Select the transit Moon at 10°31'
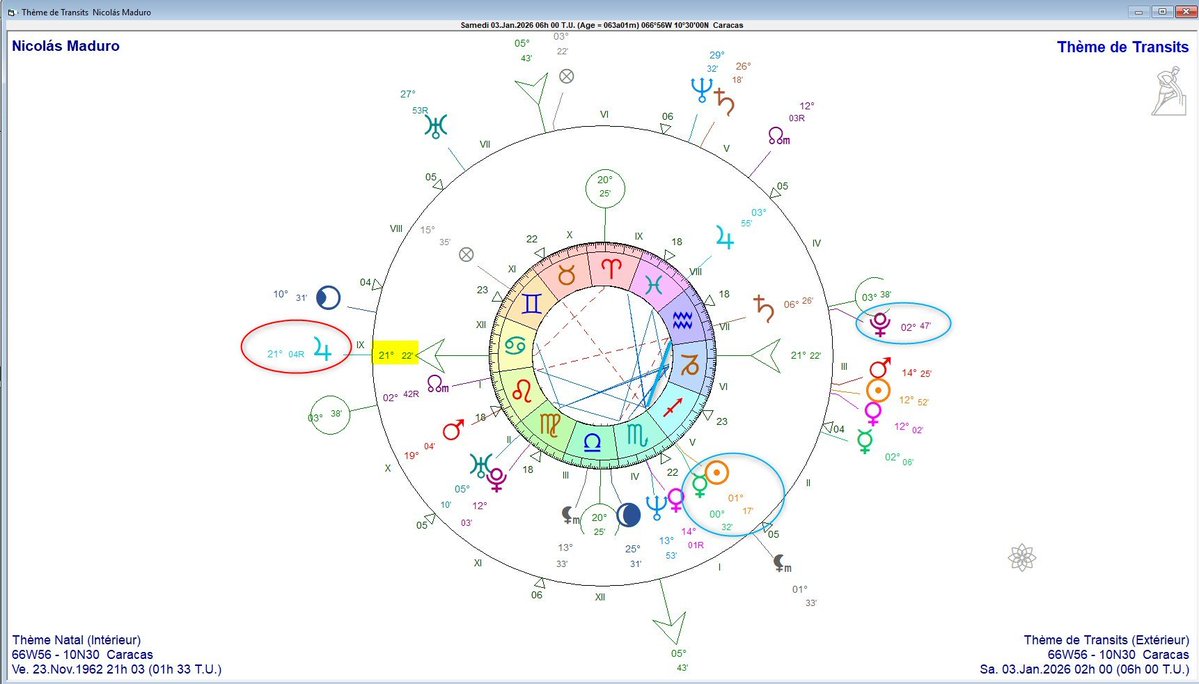The image size is (1199, 684). [328, 297]
